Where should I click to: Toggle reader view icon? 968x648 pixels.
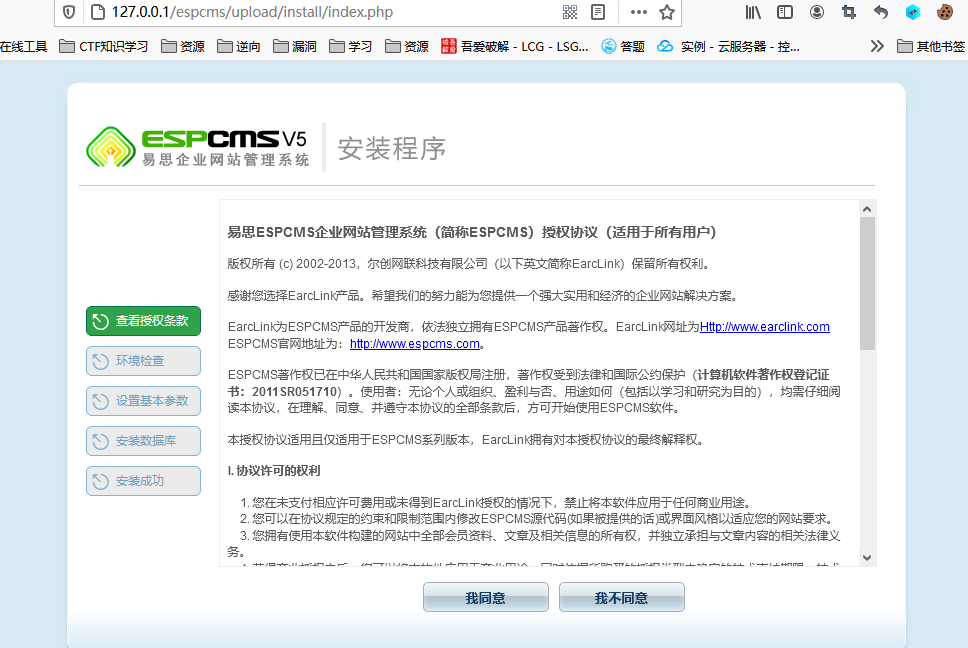coord(598,12)
